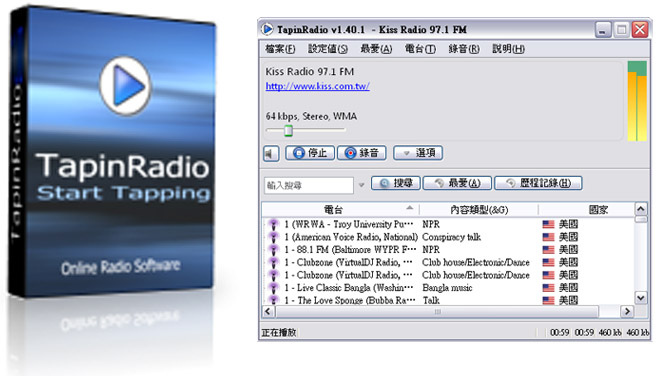Click the Bangla music genre cell
Viewport: 664px width, 376px height.
tap(447, 288)
